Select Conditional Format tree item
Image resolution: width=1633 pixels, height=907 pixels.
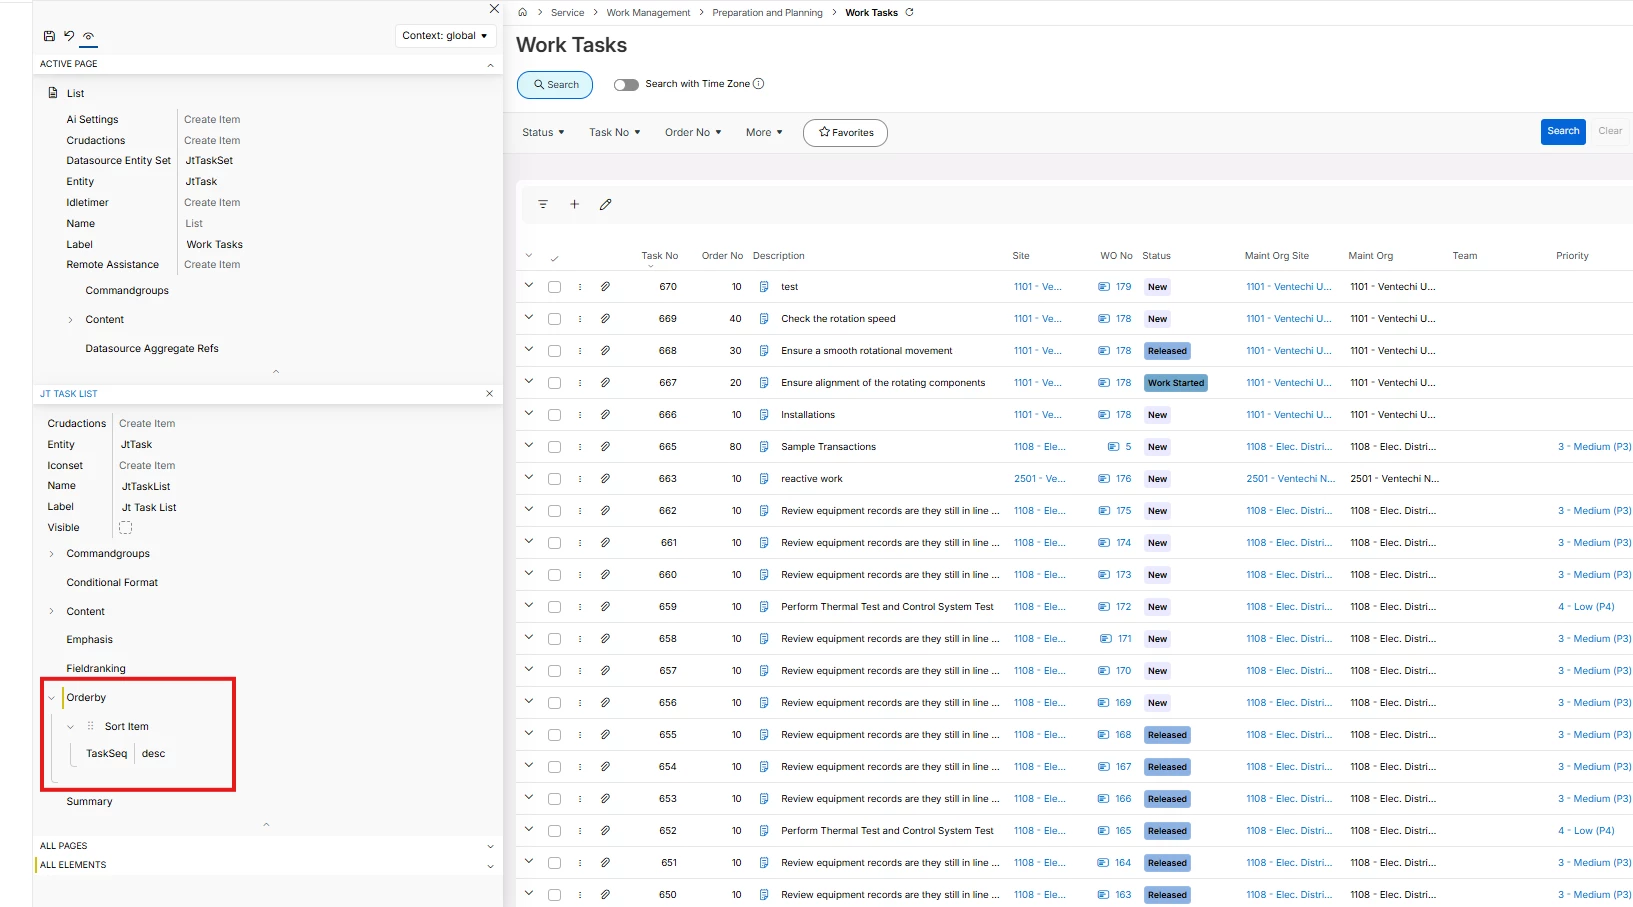coord(112,583)
